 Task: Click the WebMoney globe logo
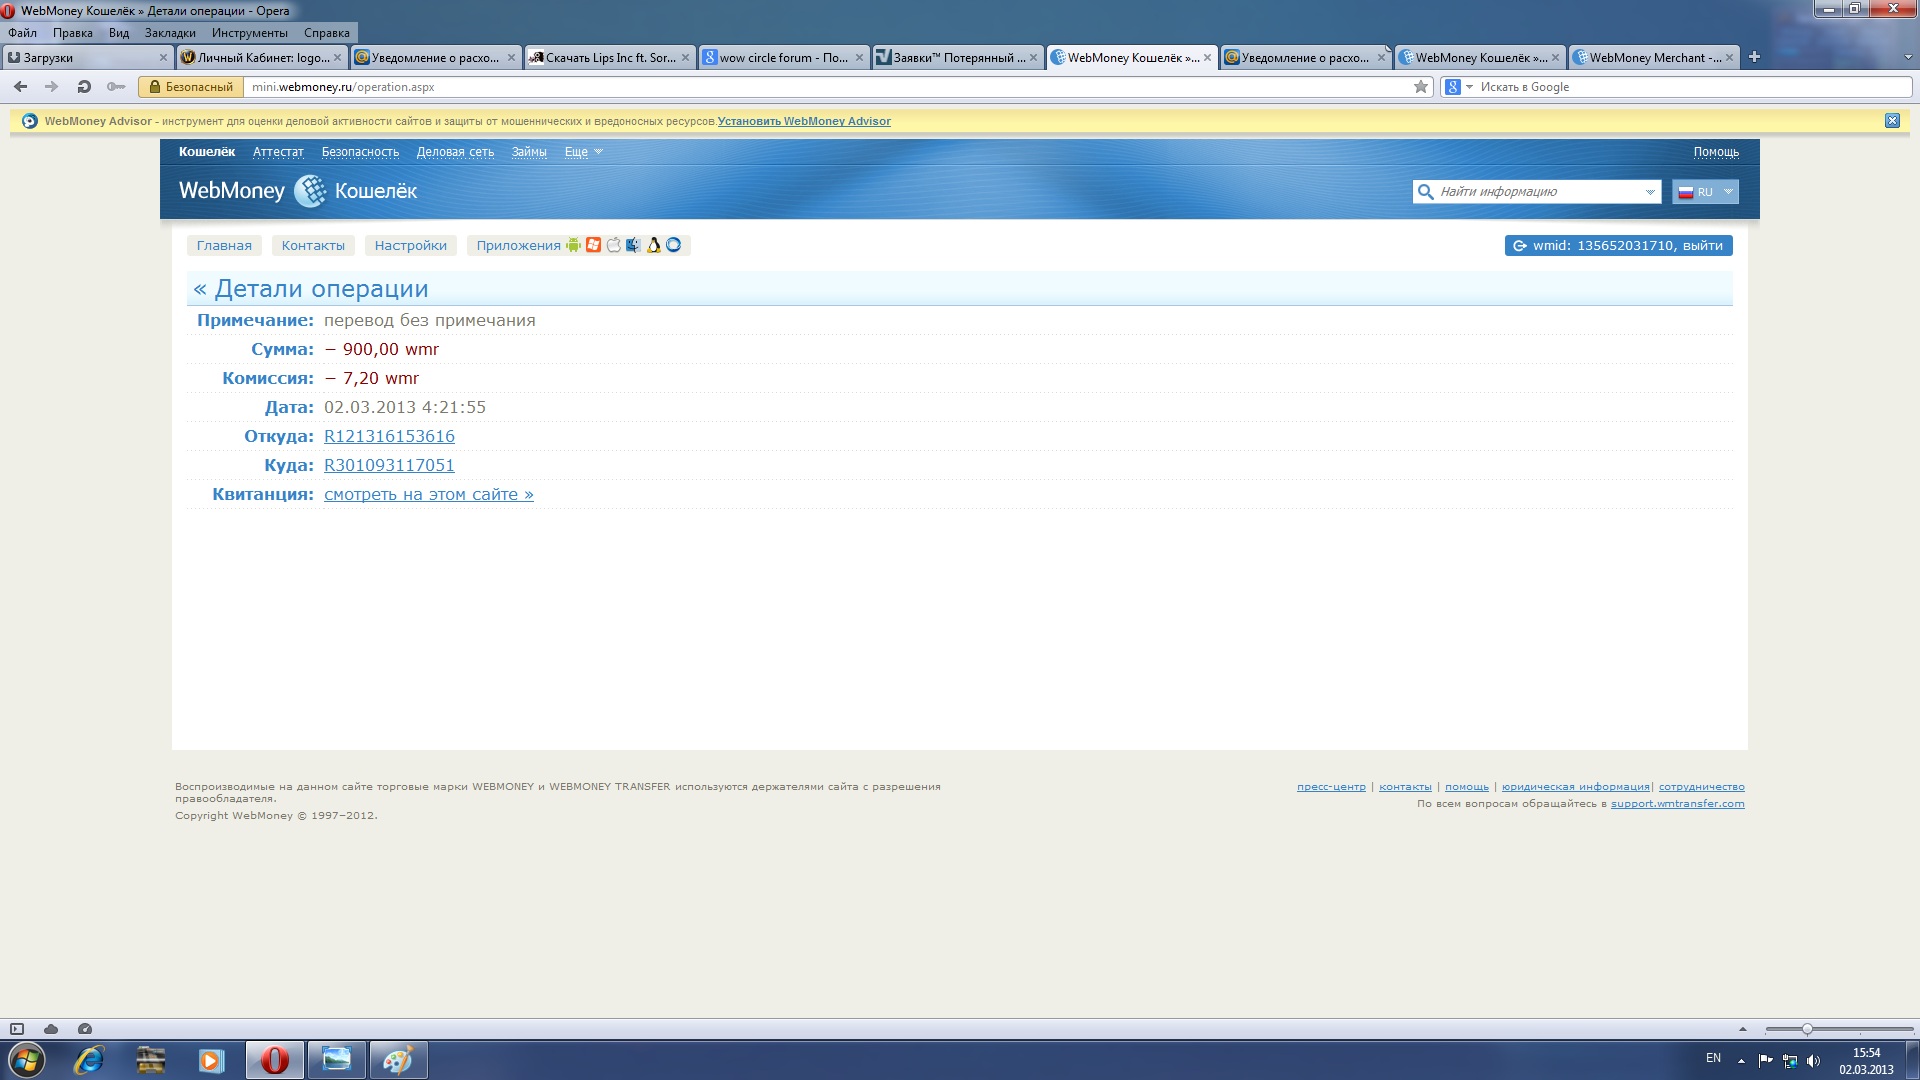310,191
